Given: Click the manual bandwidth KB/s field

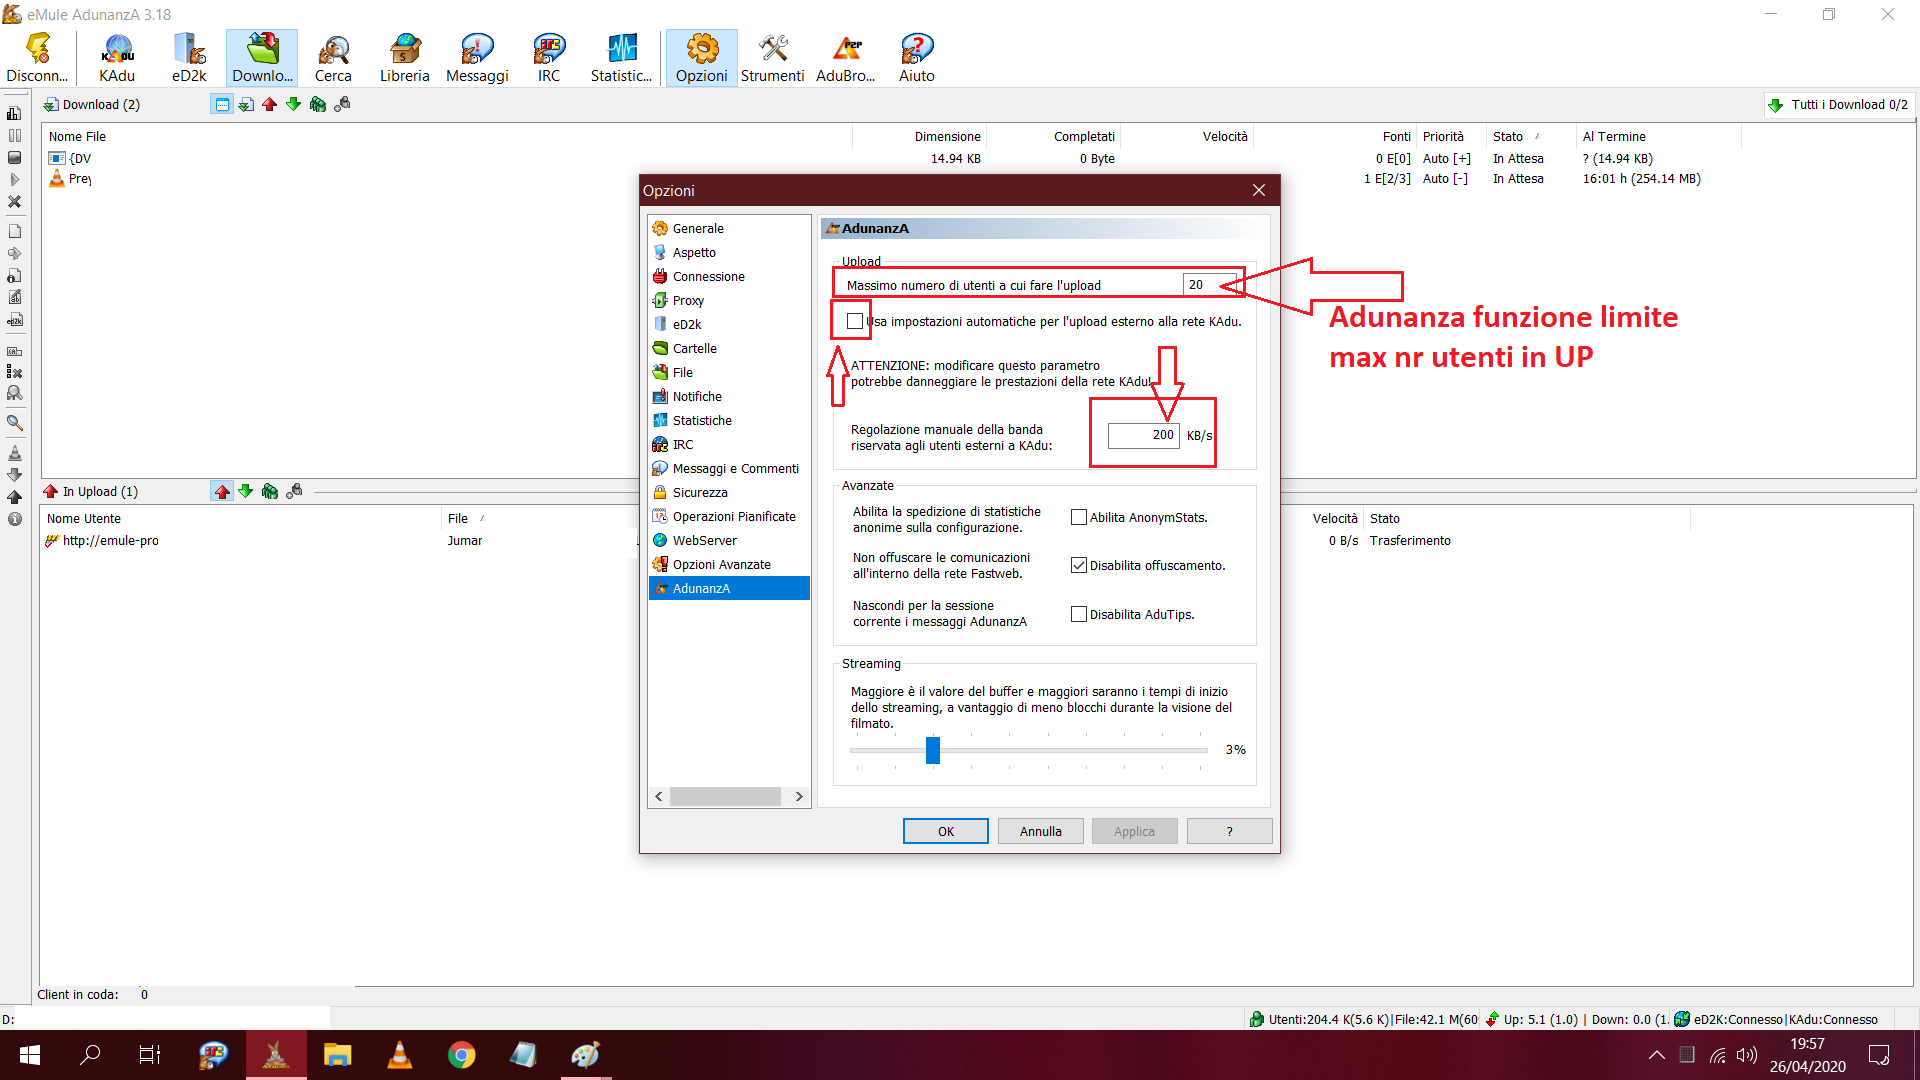Looking at the screenshot, I should 1144,435.
